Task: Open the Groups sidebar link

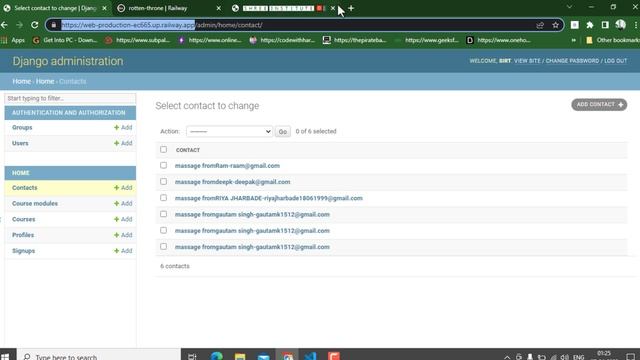Action: (x=22, y=127)
